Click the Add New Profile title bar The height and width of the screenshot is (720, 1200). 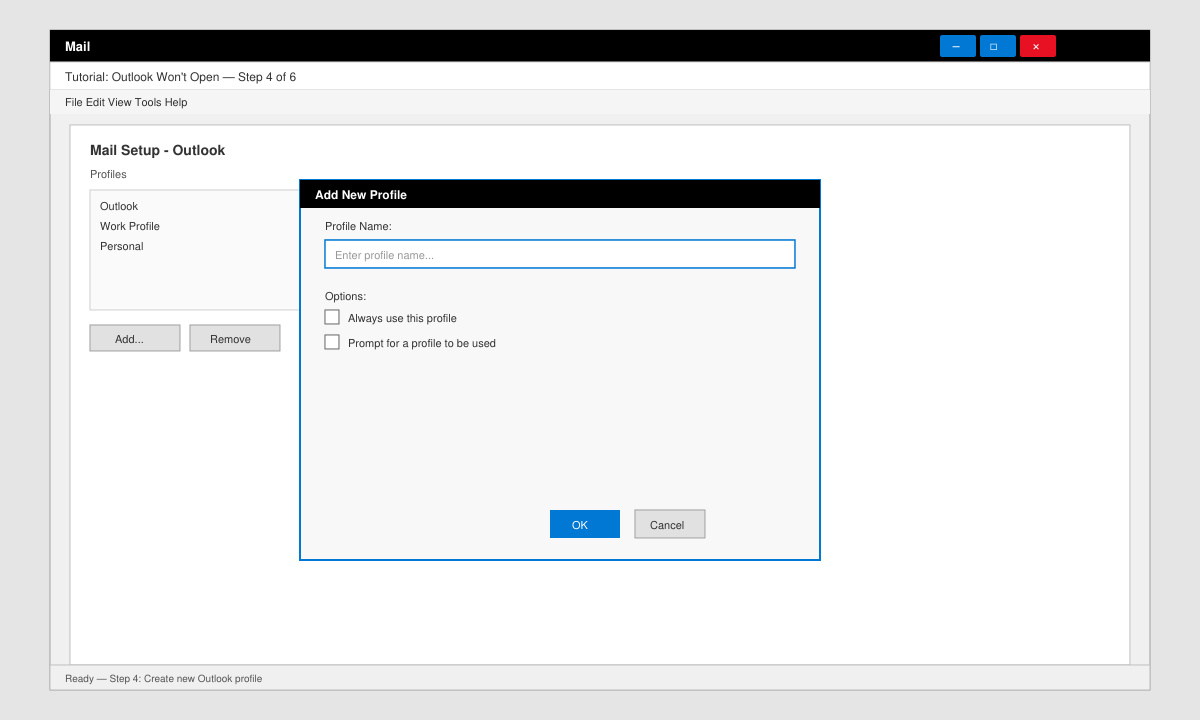559,194
